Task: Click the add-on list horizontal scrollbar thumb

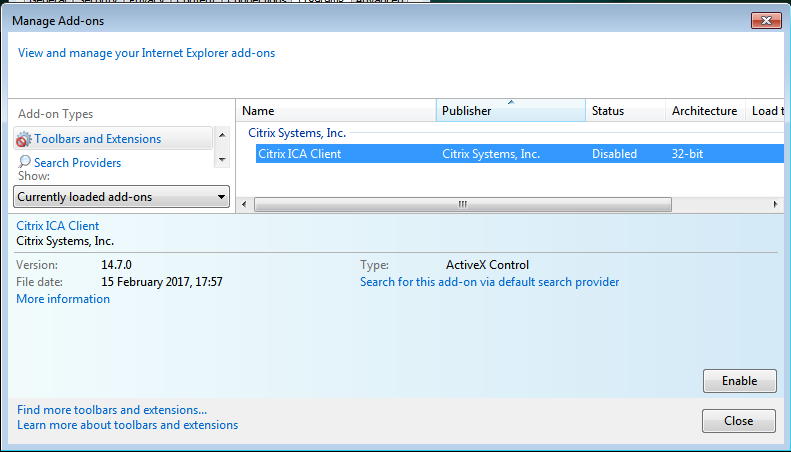Action: coord(462,204)
